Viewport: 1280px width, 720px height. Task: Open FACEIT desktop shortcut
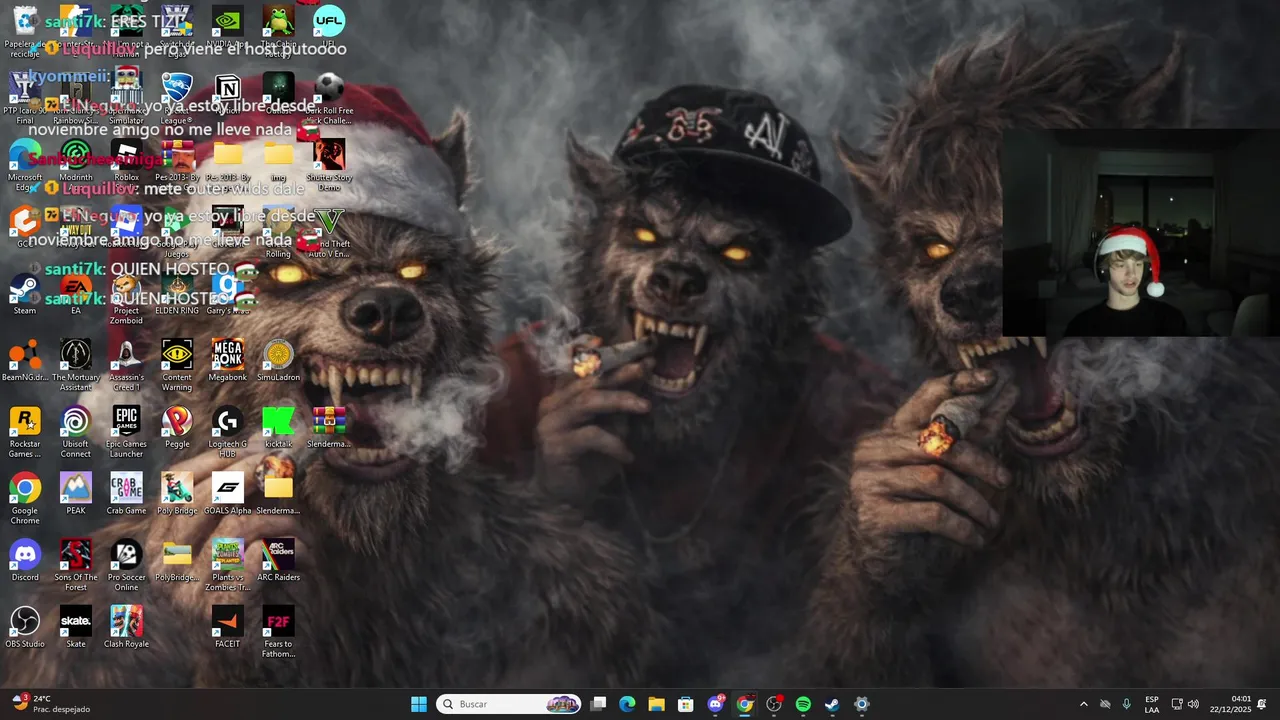[228, 628]
